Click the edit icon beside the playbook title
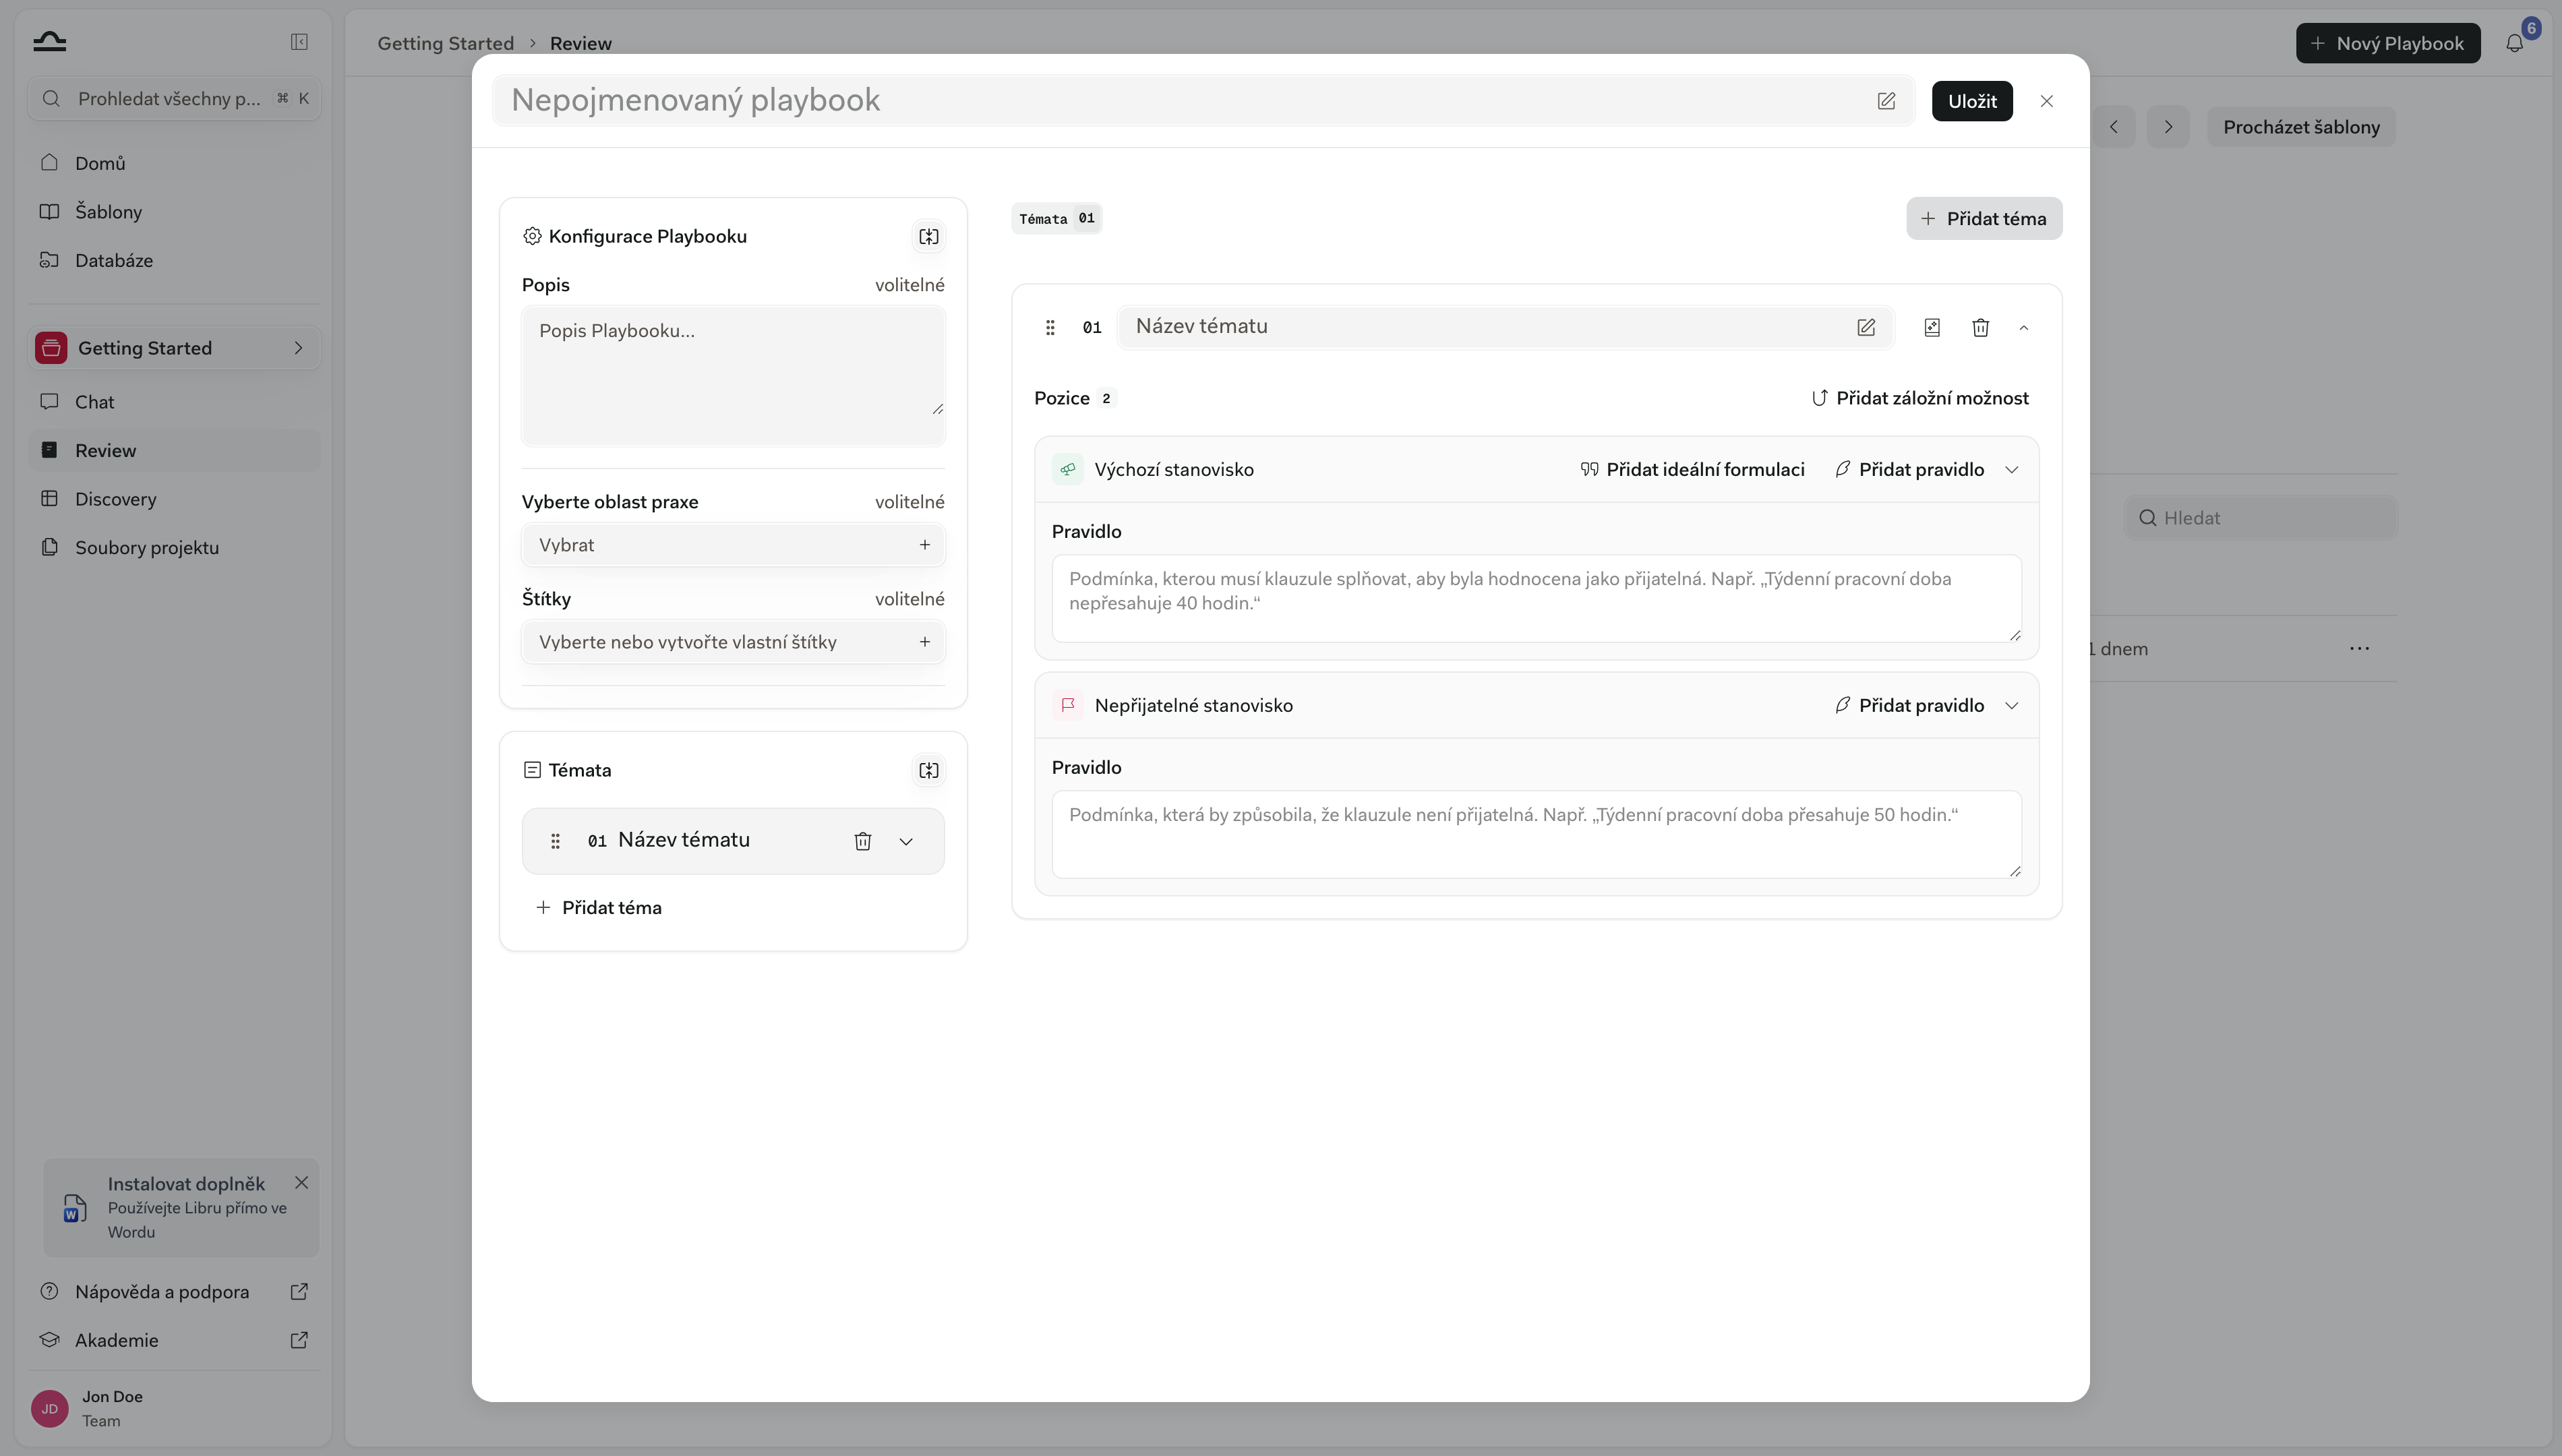Screen dimensions: 2562x1456 tap(1886, 101)
